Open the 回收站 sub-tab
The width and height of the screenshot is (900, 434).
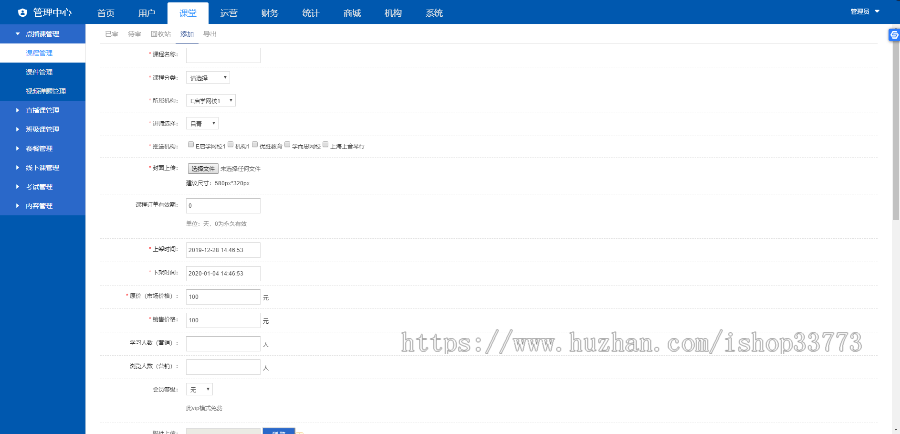[x=160, y=34]
